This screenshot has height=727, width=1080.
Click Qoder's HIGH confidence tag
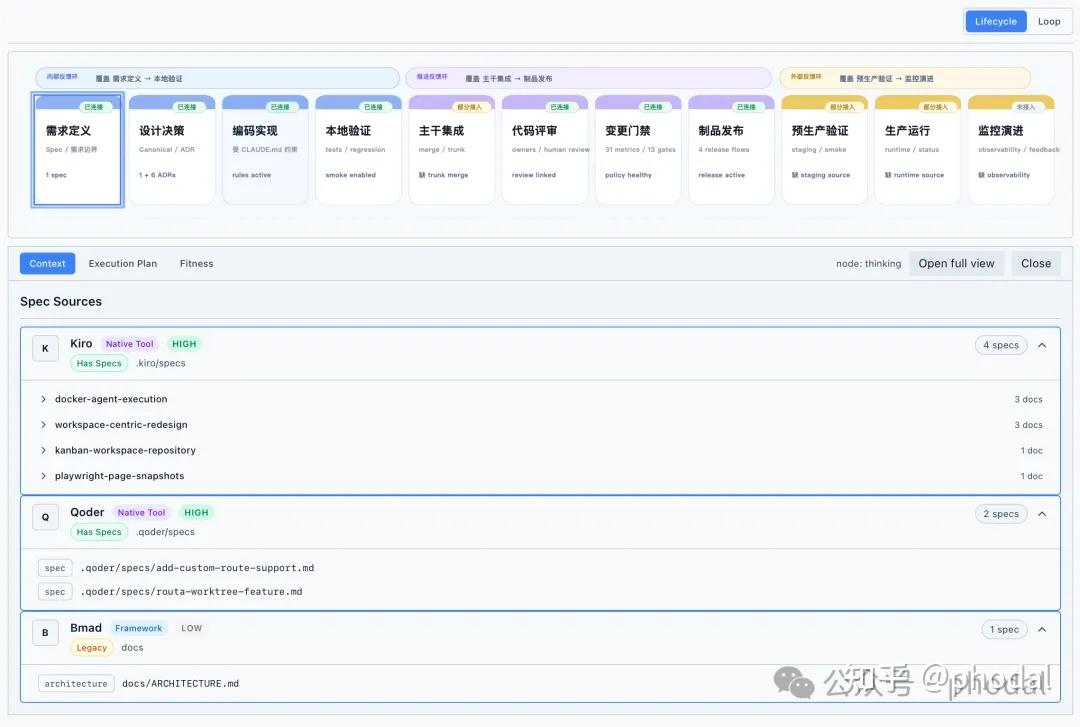coord(196,513)
